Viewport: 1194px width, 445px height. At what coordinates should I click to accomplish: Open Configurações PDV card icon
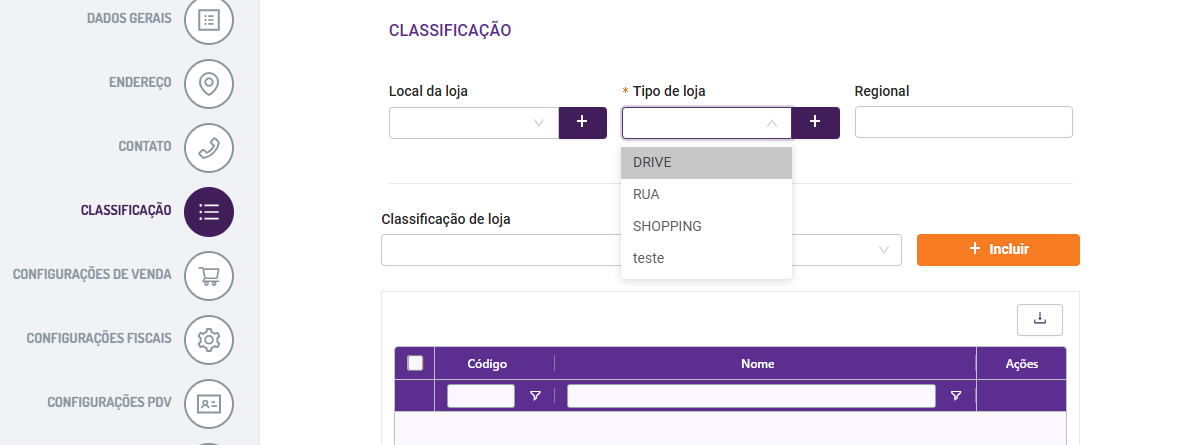tap(209, 404)
